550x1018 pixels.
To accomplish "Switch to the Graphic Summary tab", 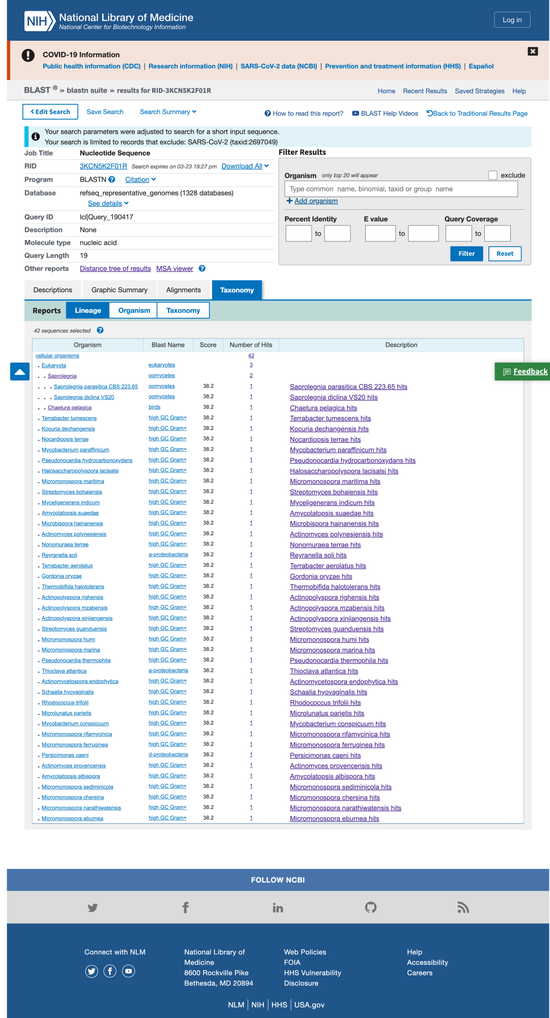I will (x=119, y=290).
